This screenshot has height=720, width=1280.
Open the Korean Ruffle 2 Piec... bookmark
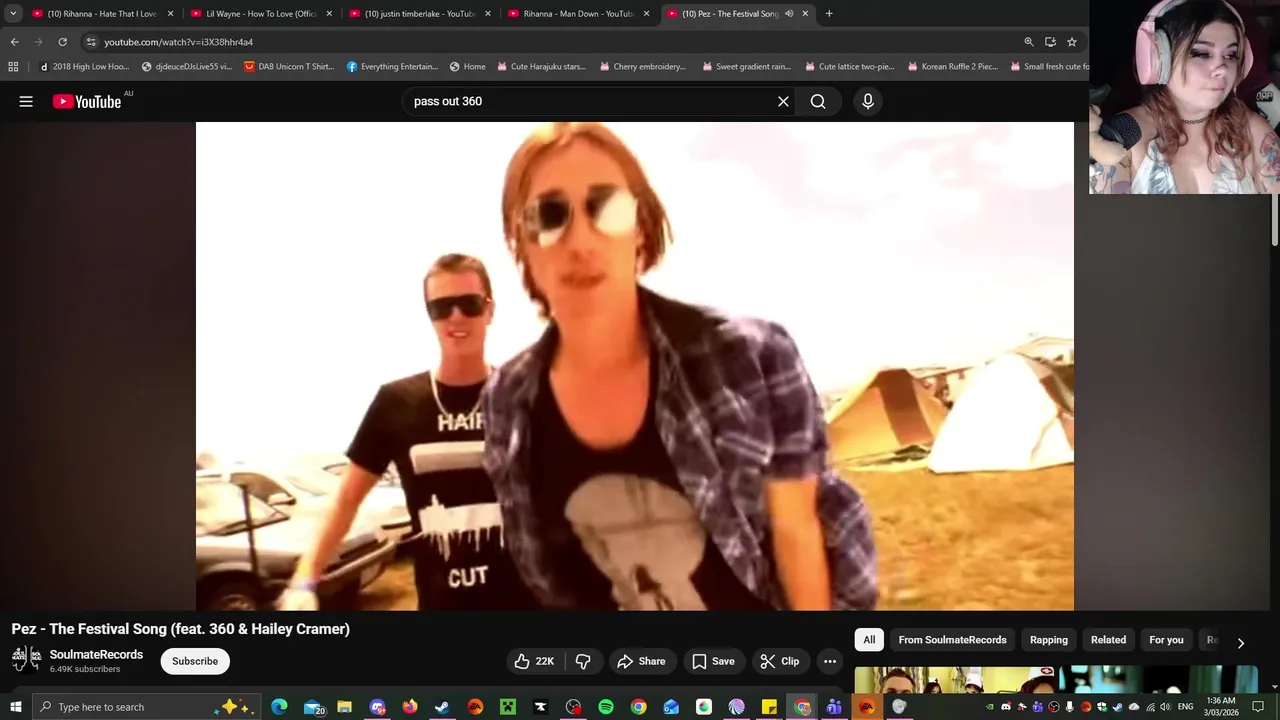pyautogui.click(x=952, y=67)
